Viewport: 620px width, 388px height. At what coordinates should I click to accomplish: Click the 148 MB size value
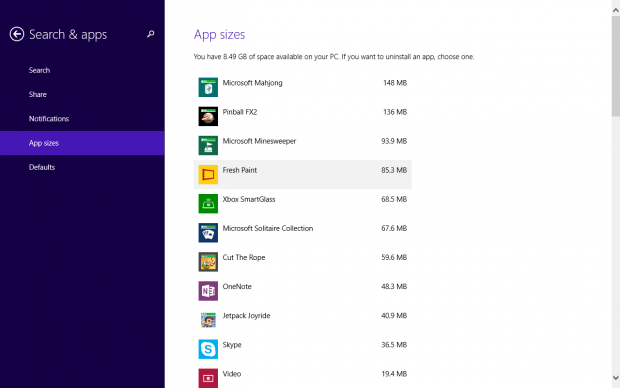pyautogui.click(x=395, y=83)
